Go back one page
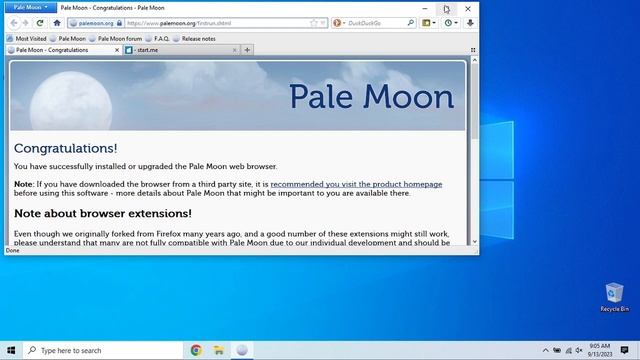640x360 pixels. [x=14, y=23]
